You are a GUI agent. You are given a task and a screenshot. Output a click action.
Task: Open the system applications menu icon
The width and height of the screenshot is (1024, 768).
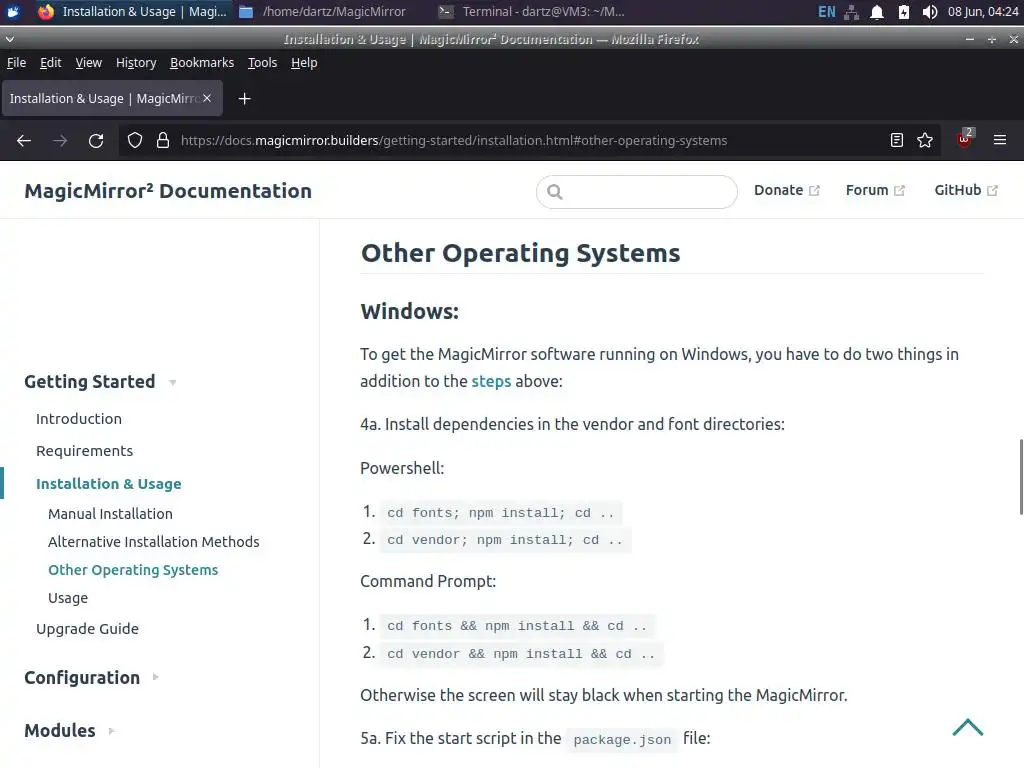click(x=12, y=12)
